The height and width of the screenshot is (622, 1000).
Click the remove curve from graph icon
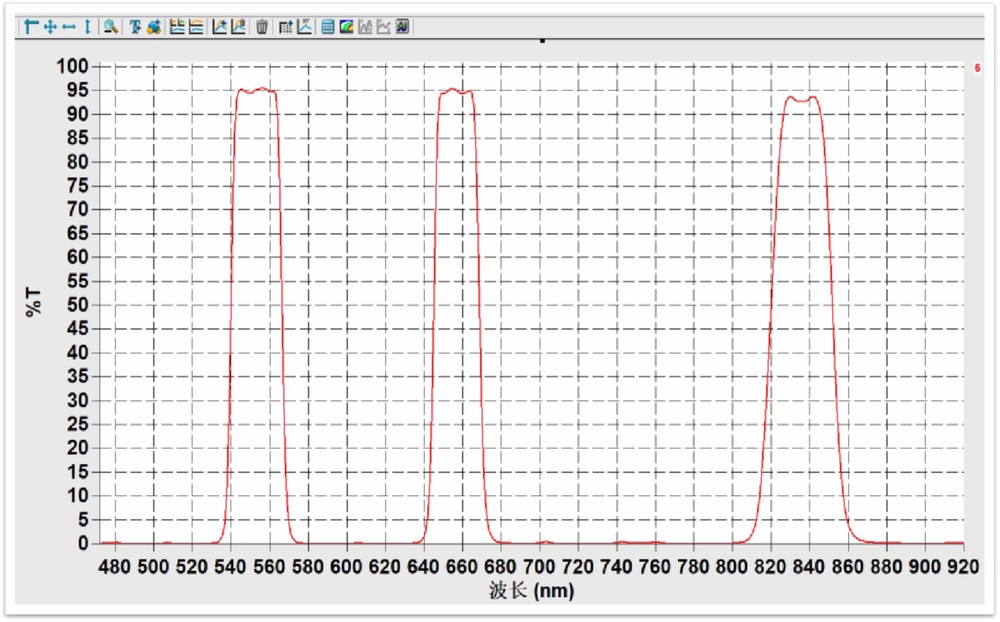238,27
